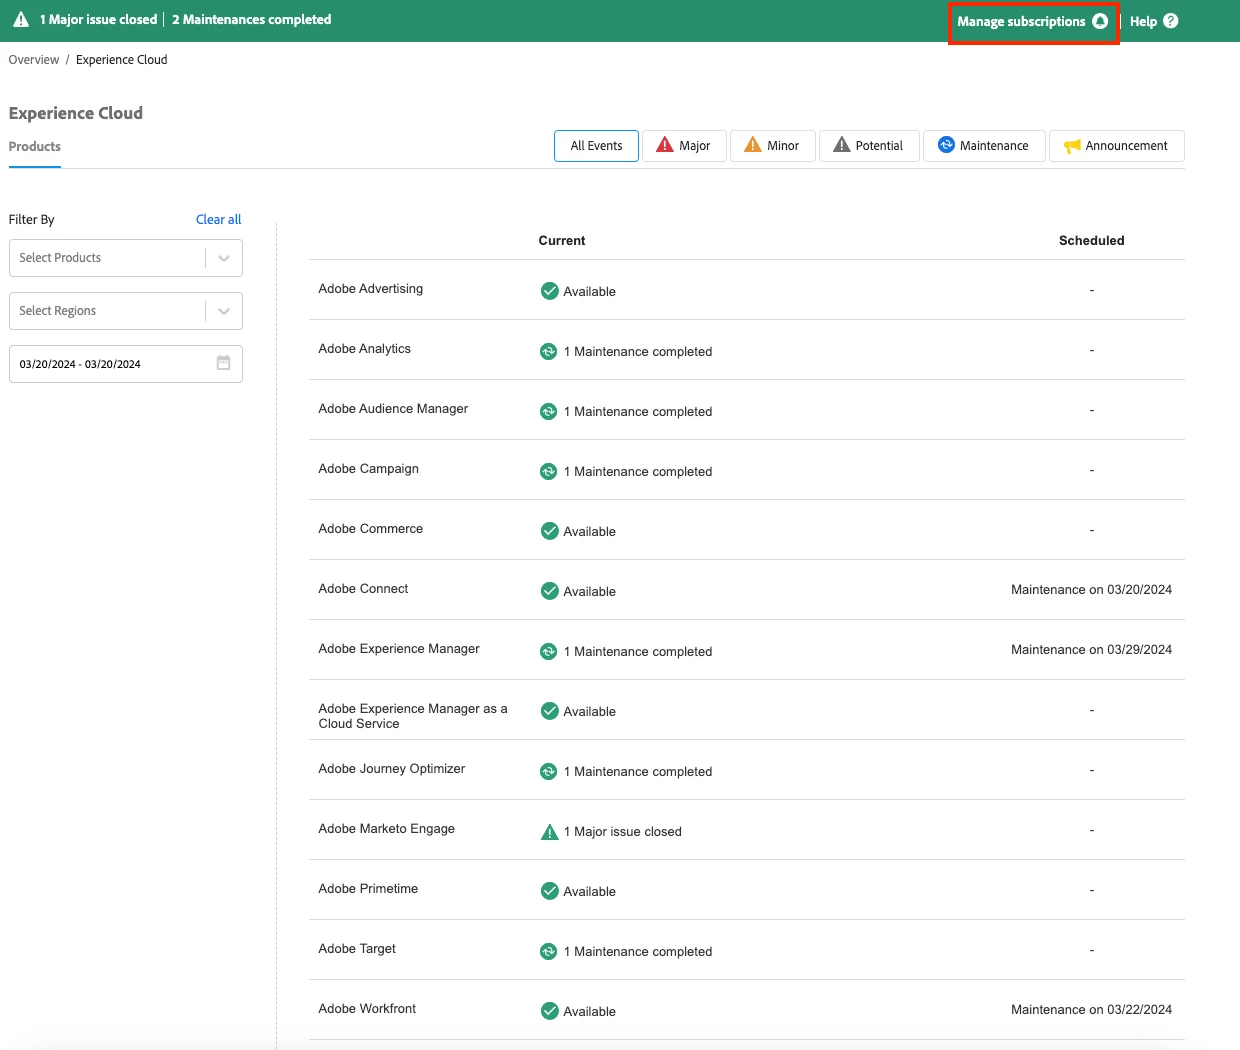Screen dimensions: 1240x1050
Task: Open the Select Products dropdown
Action: [x=126, y=258]
